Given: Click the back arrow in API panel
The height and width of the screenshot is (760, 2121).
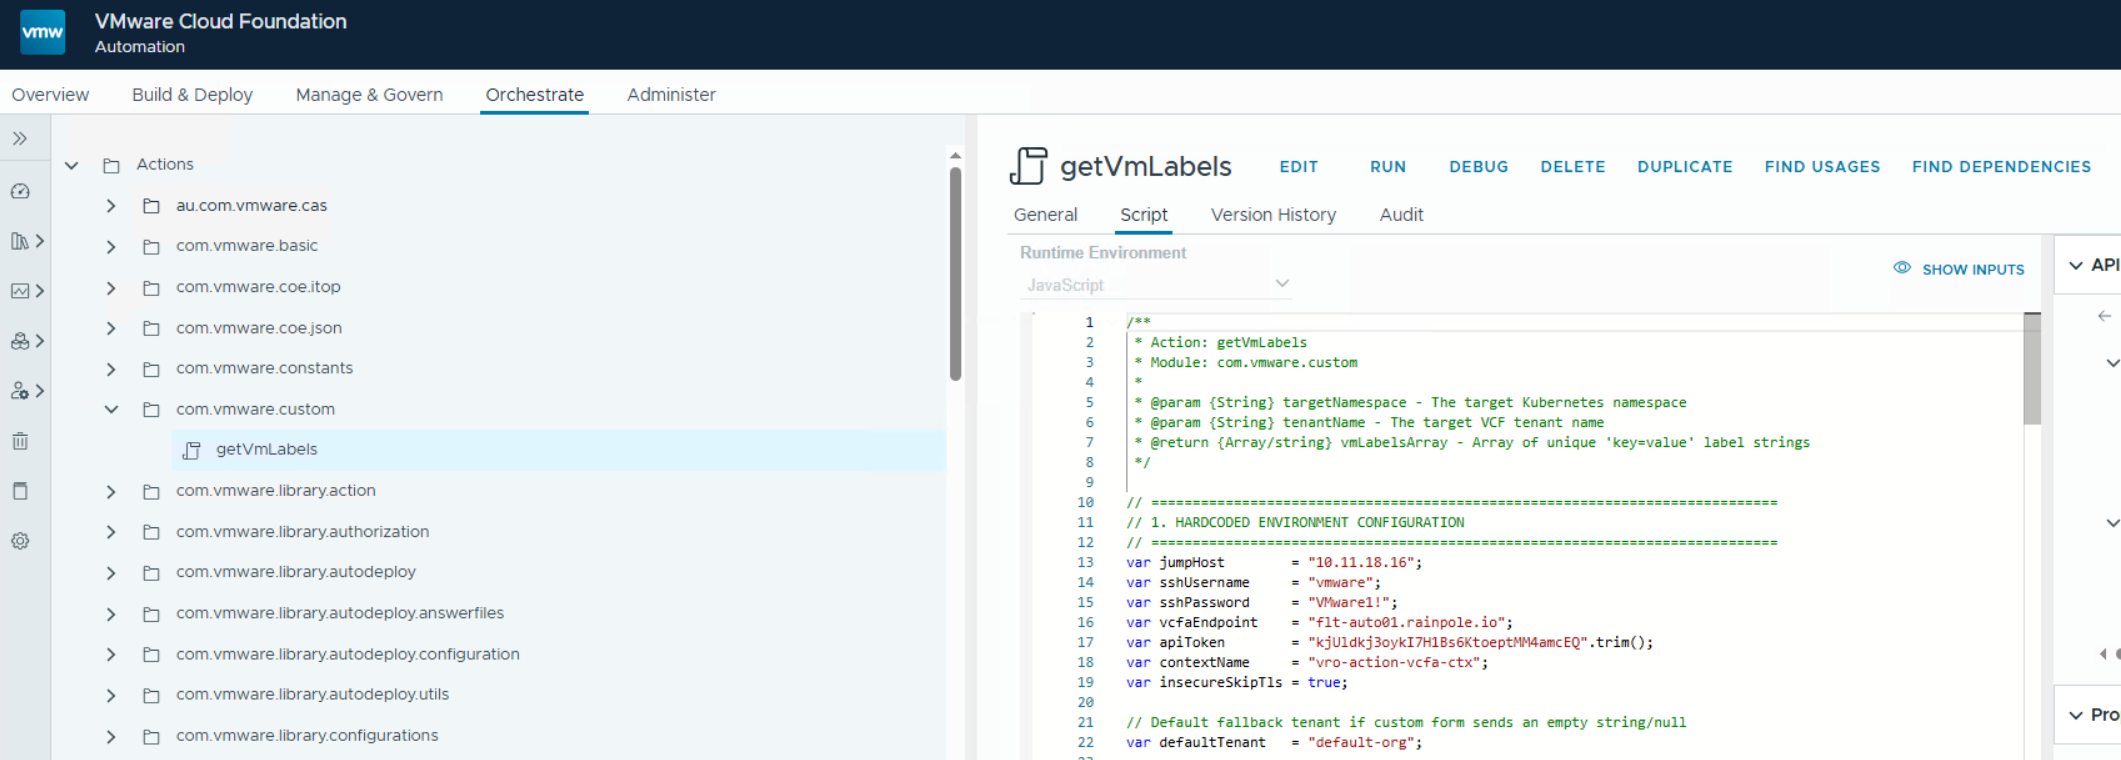Looking at the screenshot, I should [2105, 316].
